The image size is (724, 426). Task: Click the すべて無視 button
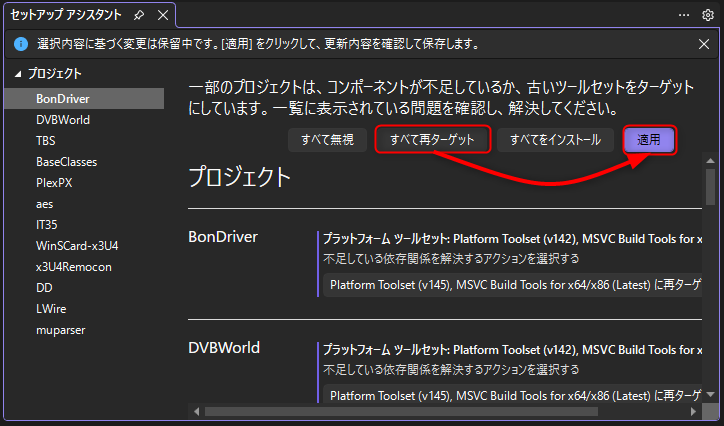tap(327, 140)
